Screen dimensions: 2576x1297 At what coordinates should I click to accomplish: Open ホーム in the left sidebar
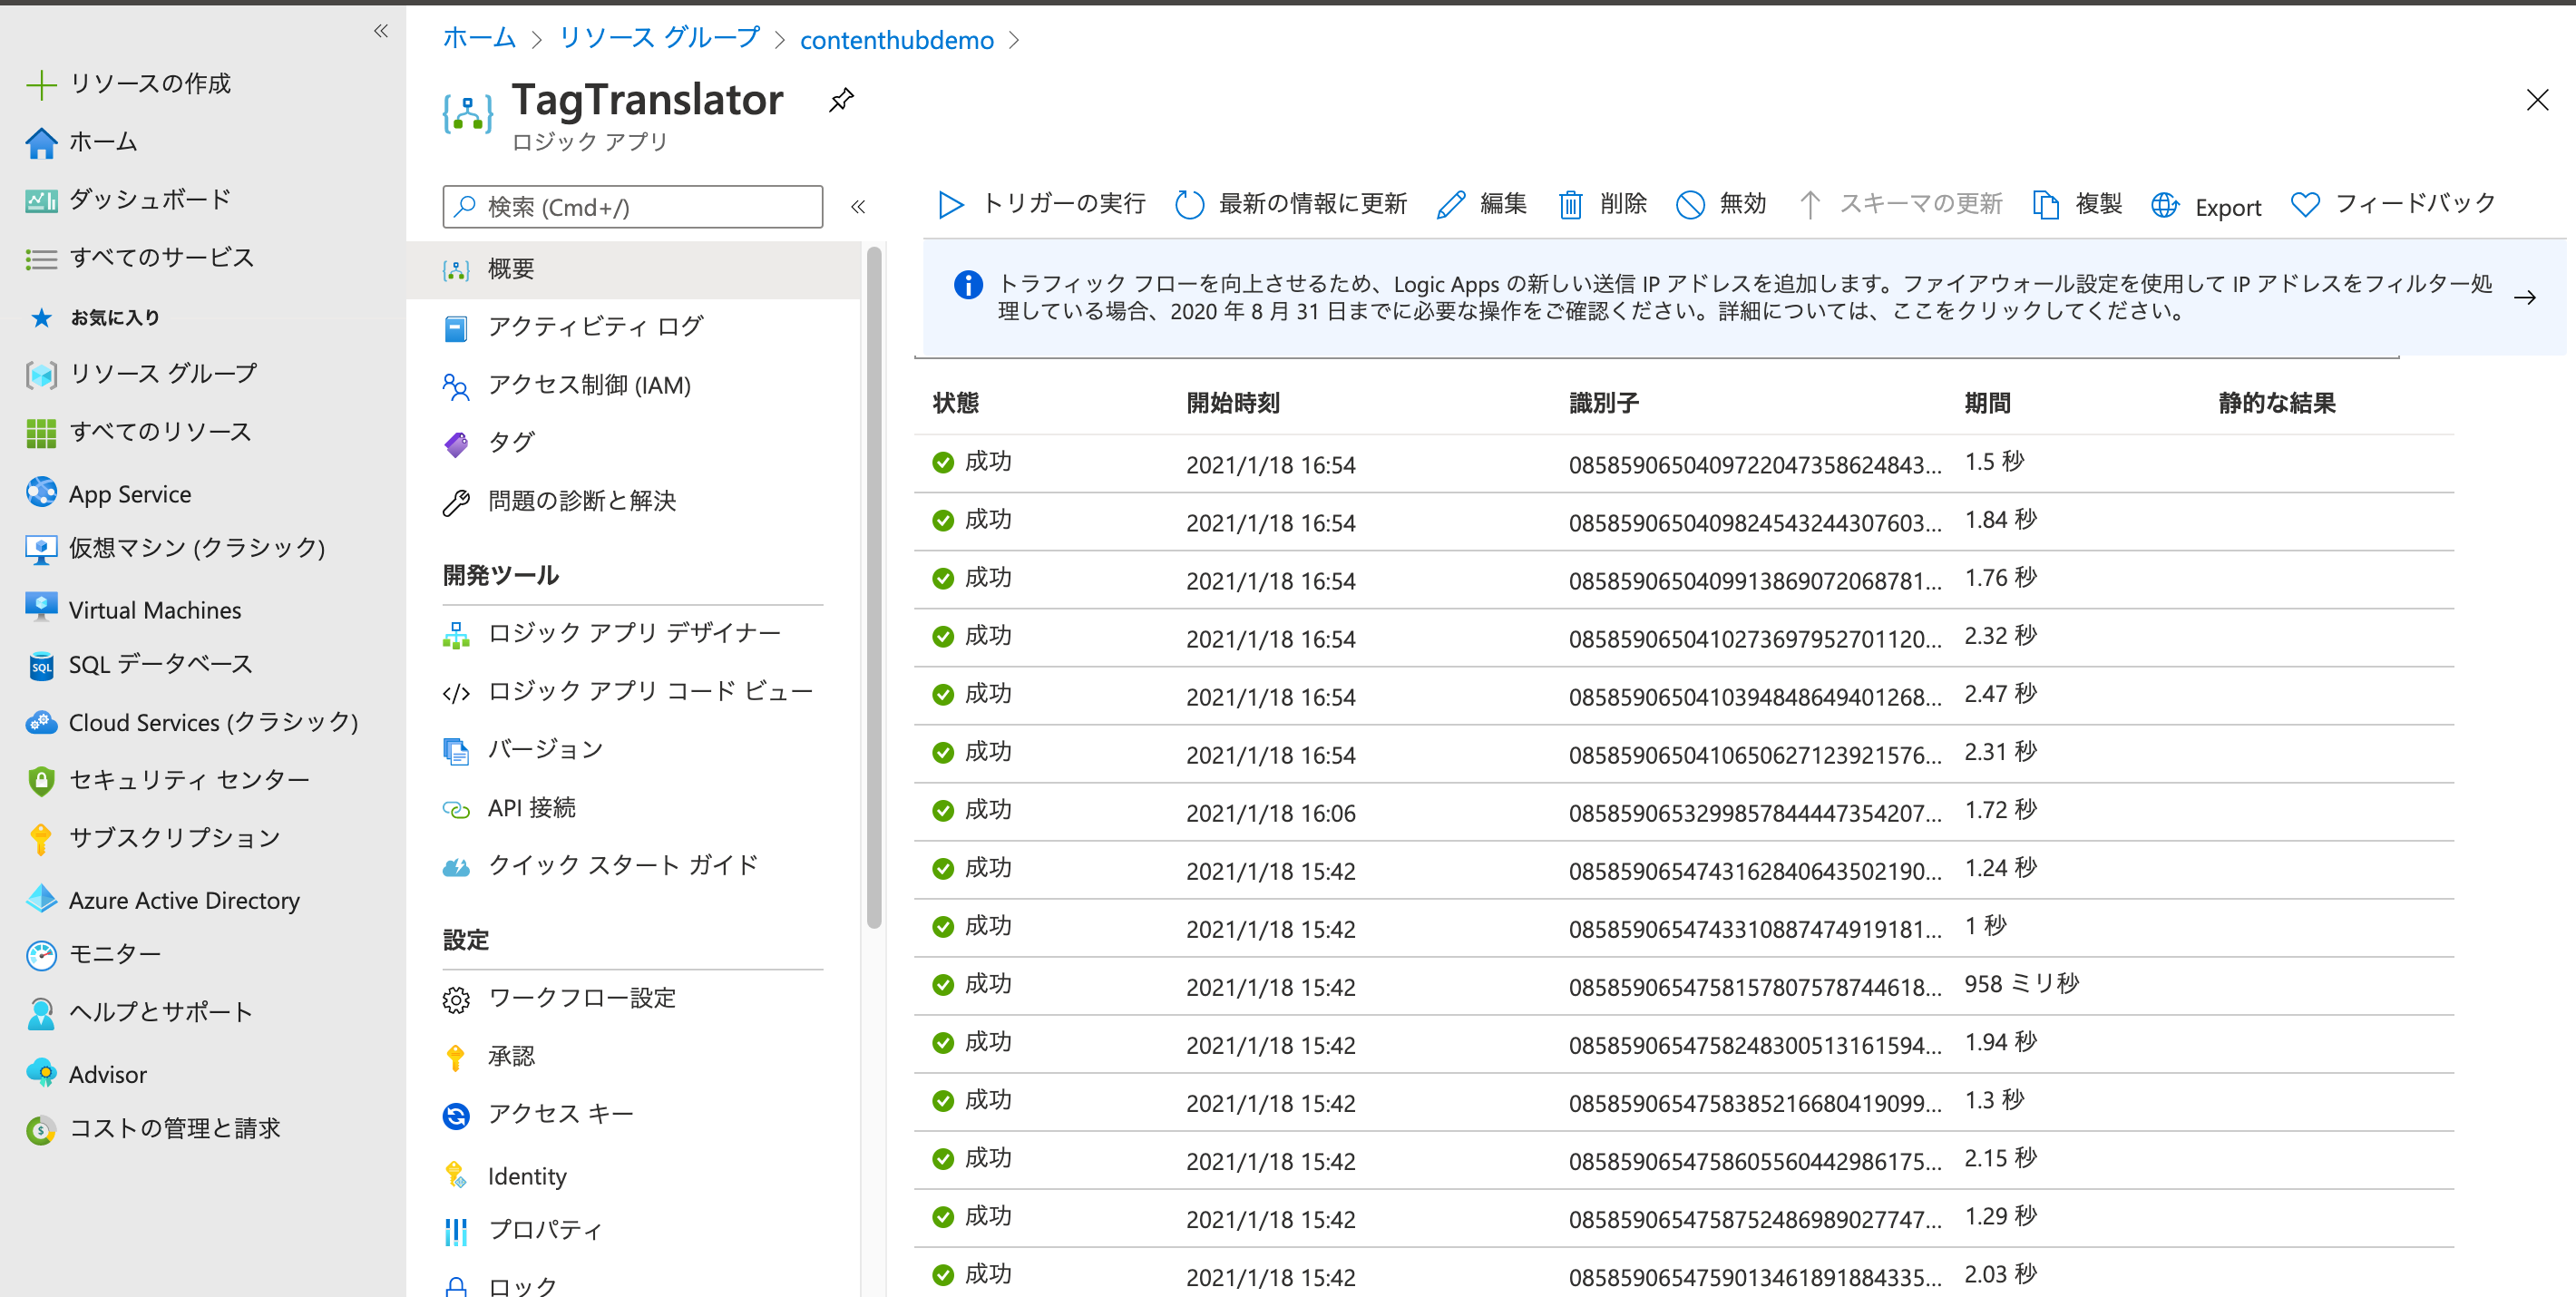click(82, 142)
